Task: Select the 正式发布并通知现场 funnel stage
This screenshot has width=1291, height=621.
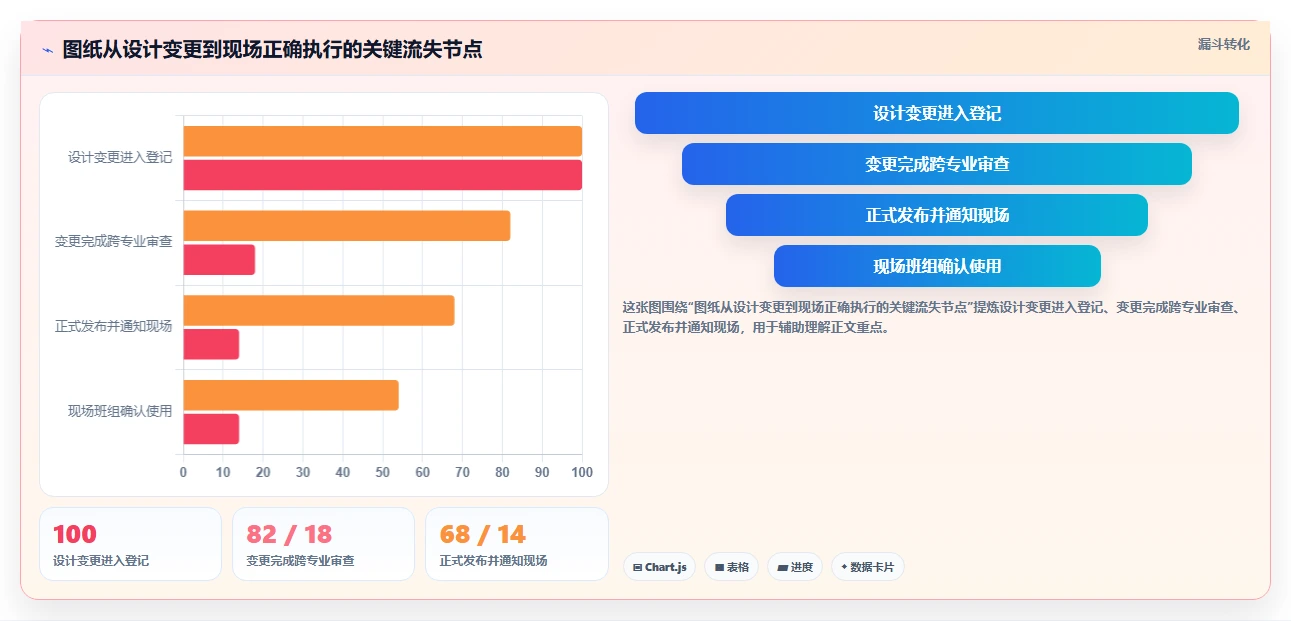Action: coord(937,215)
